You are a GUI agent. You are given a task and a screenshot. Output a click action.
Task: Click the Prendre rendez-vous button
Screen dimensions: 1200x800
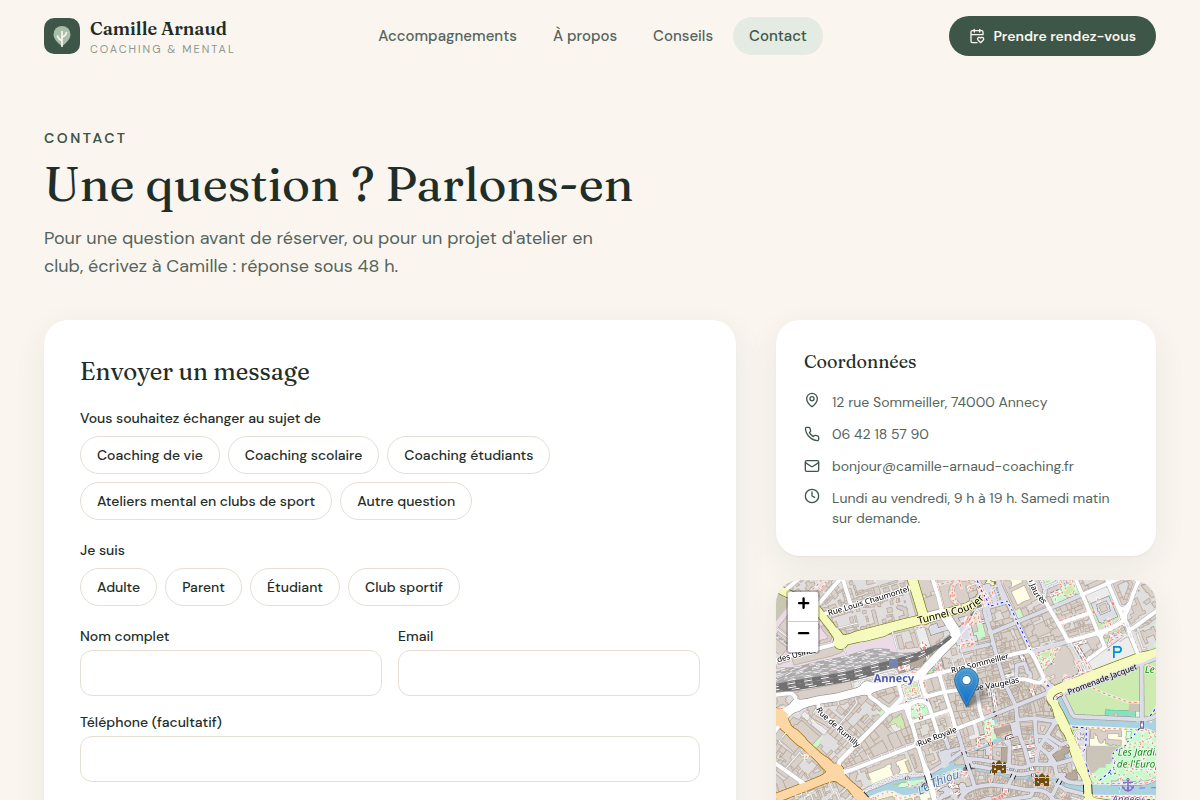1052,36
